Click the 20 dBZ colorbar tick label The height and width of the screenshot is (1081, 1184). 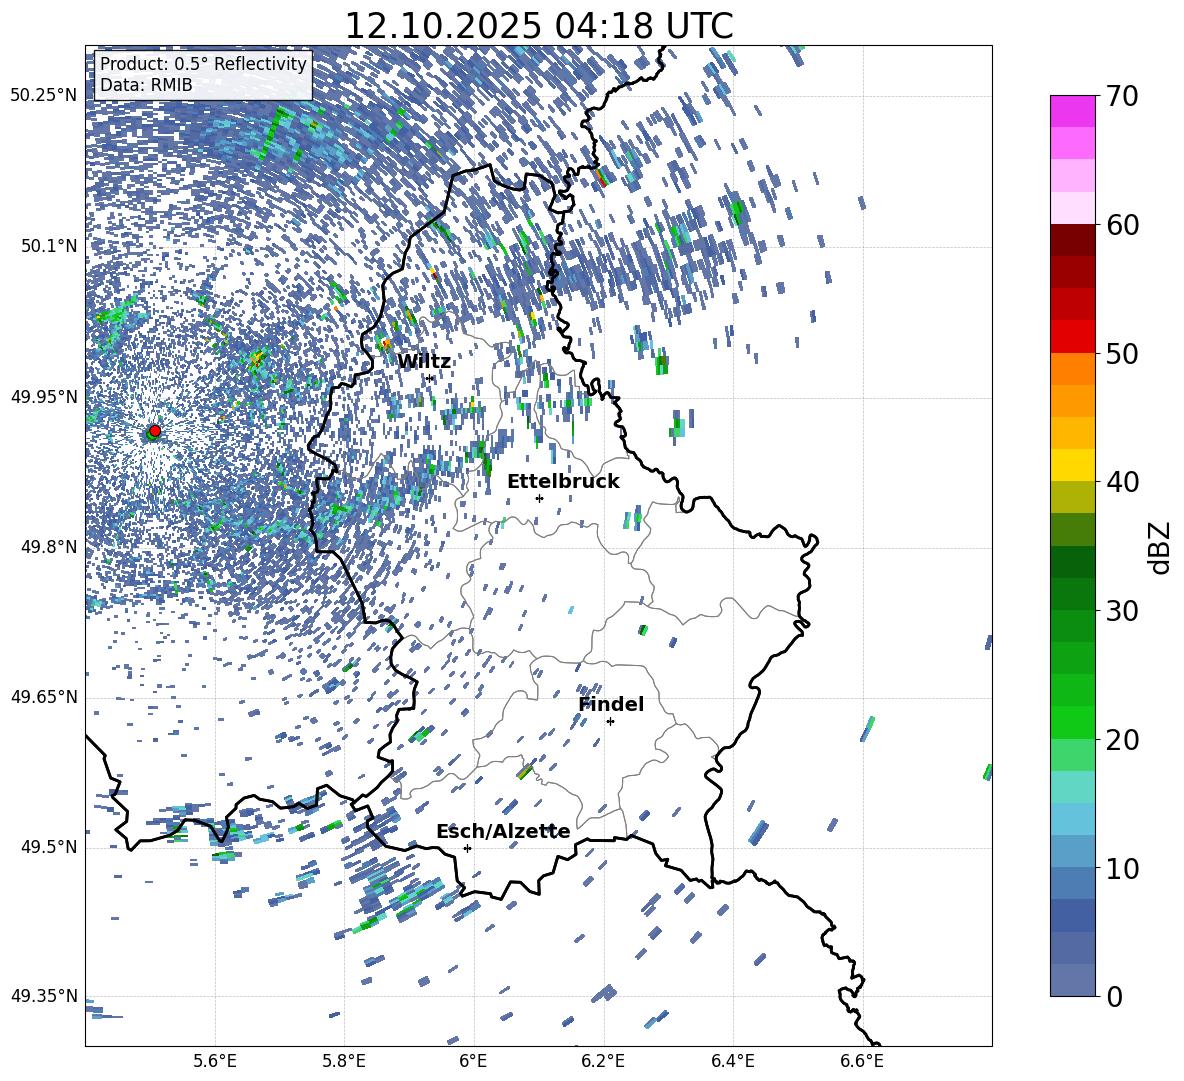pyautogui.click(x=1122, y=740)
